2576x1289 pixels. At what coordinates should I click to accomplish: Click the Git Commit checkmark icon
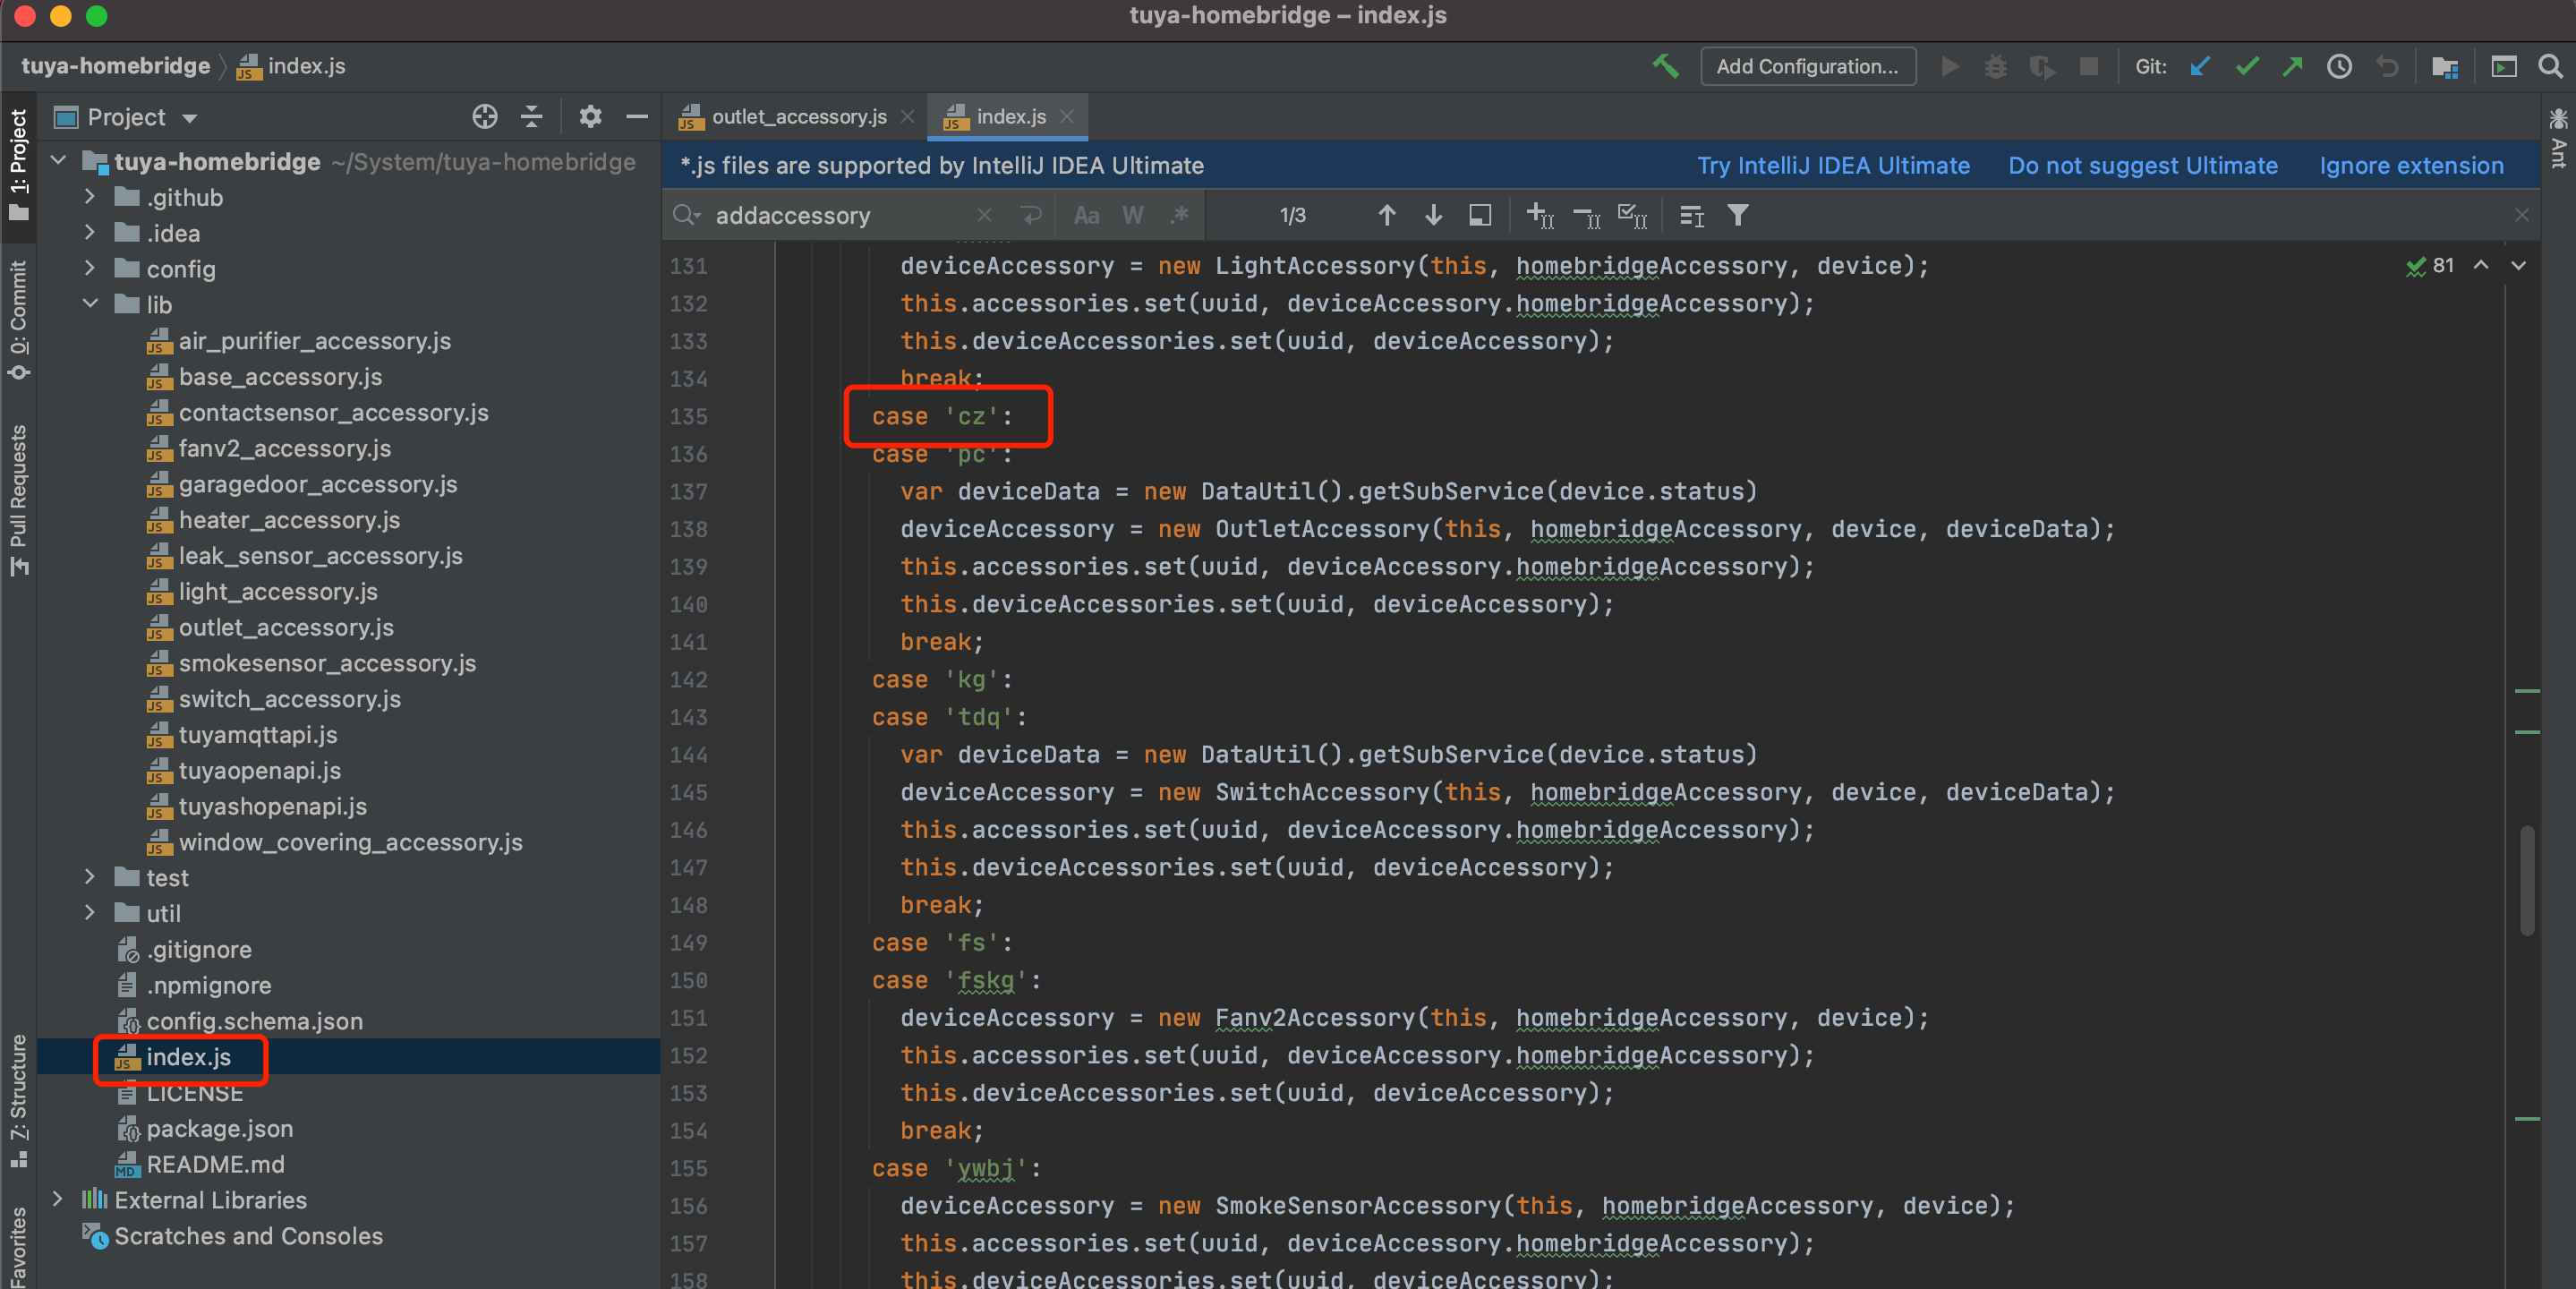coord(2247,66)
